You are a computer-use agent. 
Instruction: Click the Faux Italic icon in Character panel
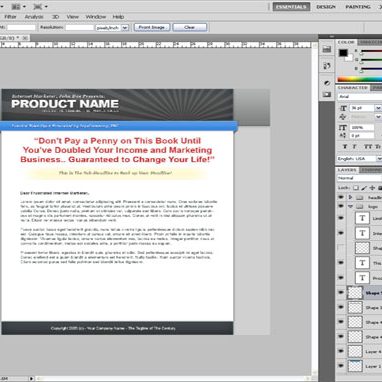point(355,147)
